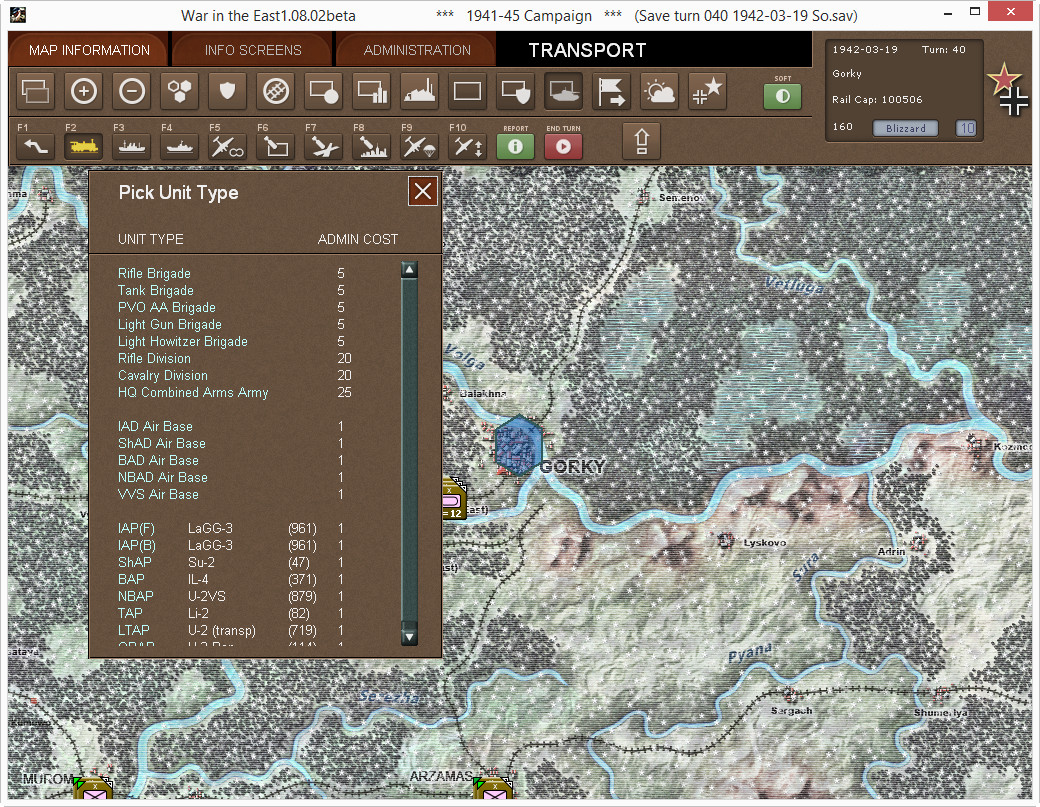1040x807 pixels.
Task: Select F5 air recon mode icon
Action: pyautogui.click(x=228, y=146)
